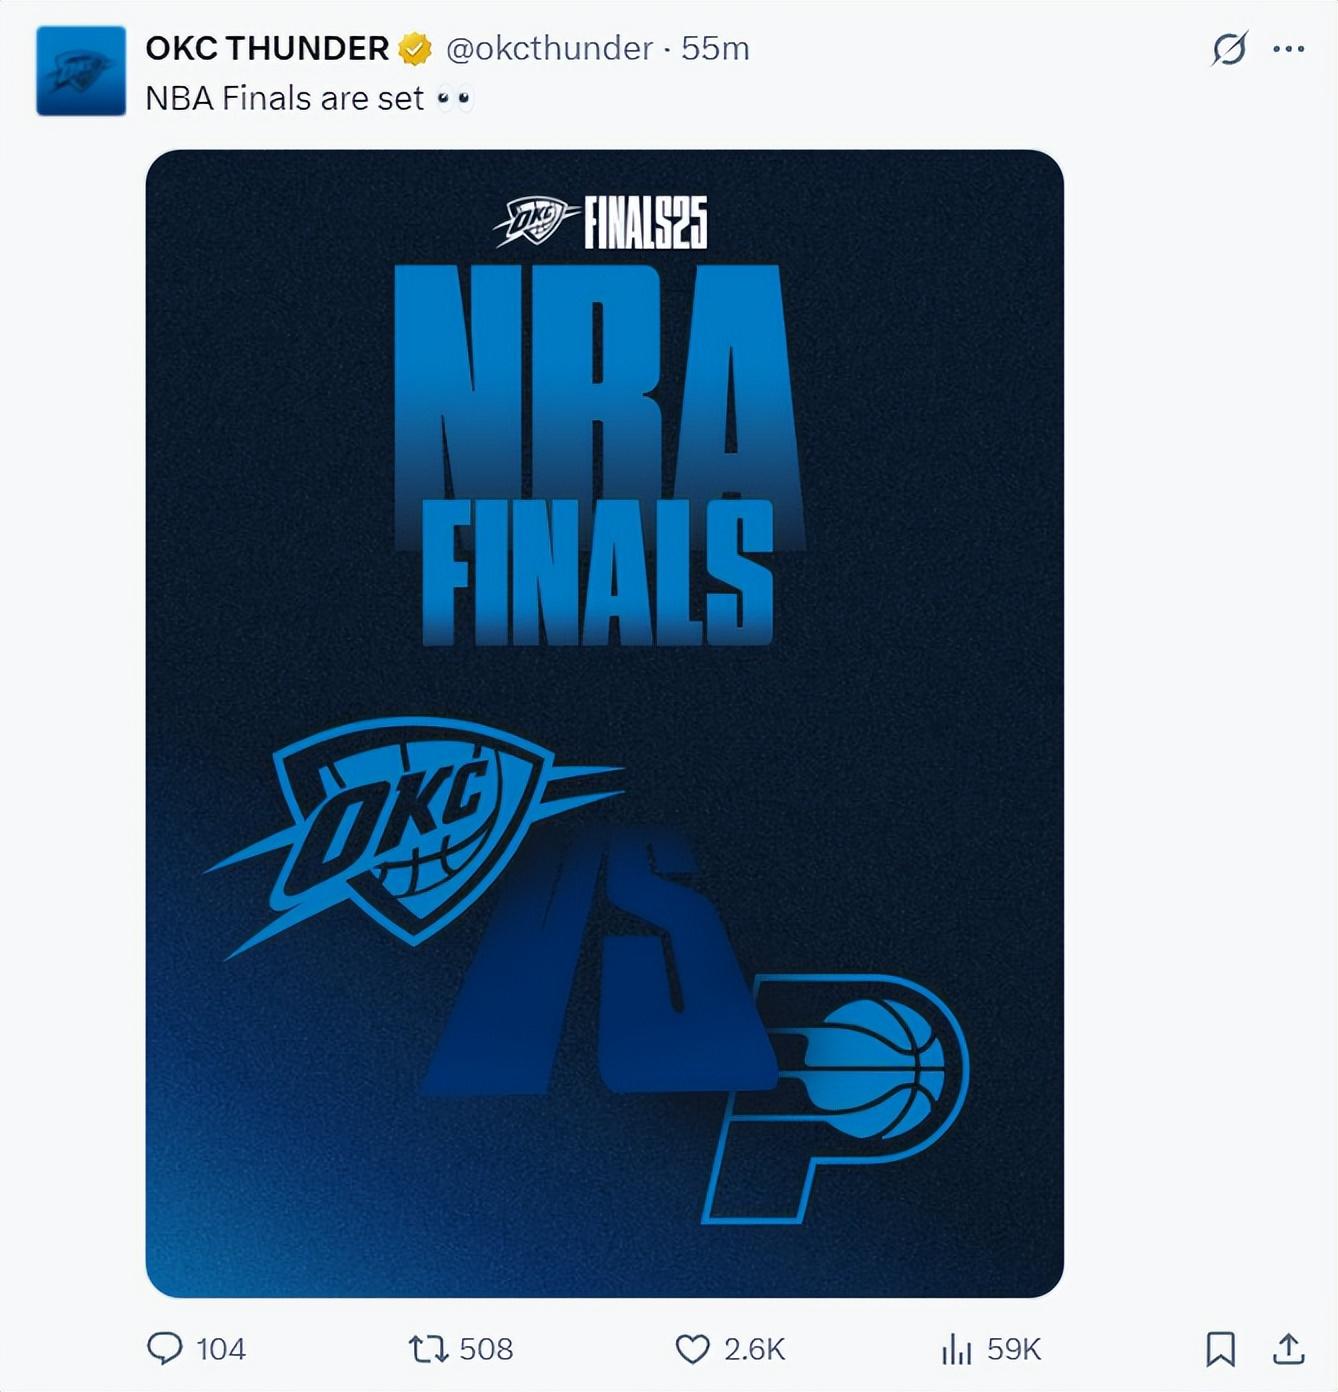Repost the tweet via retweet arrows icon

tap(428, 1348)
